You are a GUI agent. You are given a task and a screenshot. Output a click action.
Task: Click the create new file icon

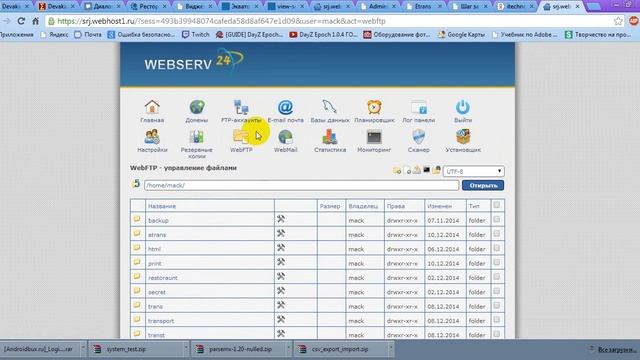click(x=407, y=171)
